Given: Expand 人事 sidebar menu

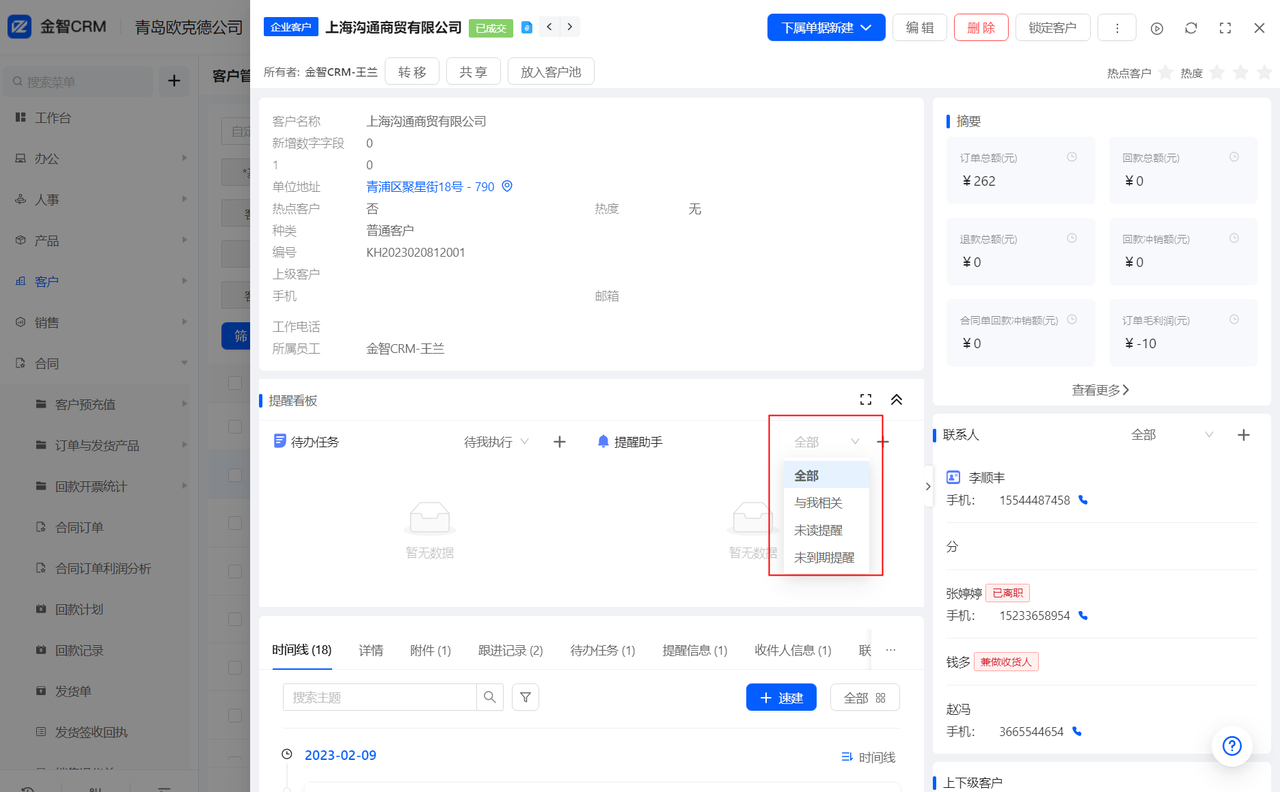Looking at the screenshot, I should tap(100, 199).
